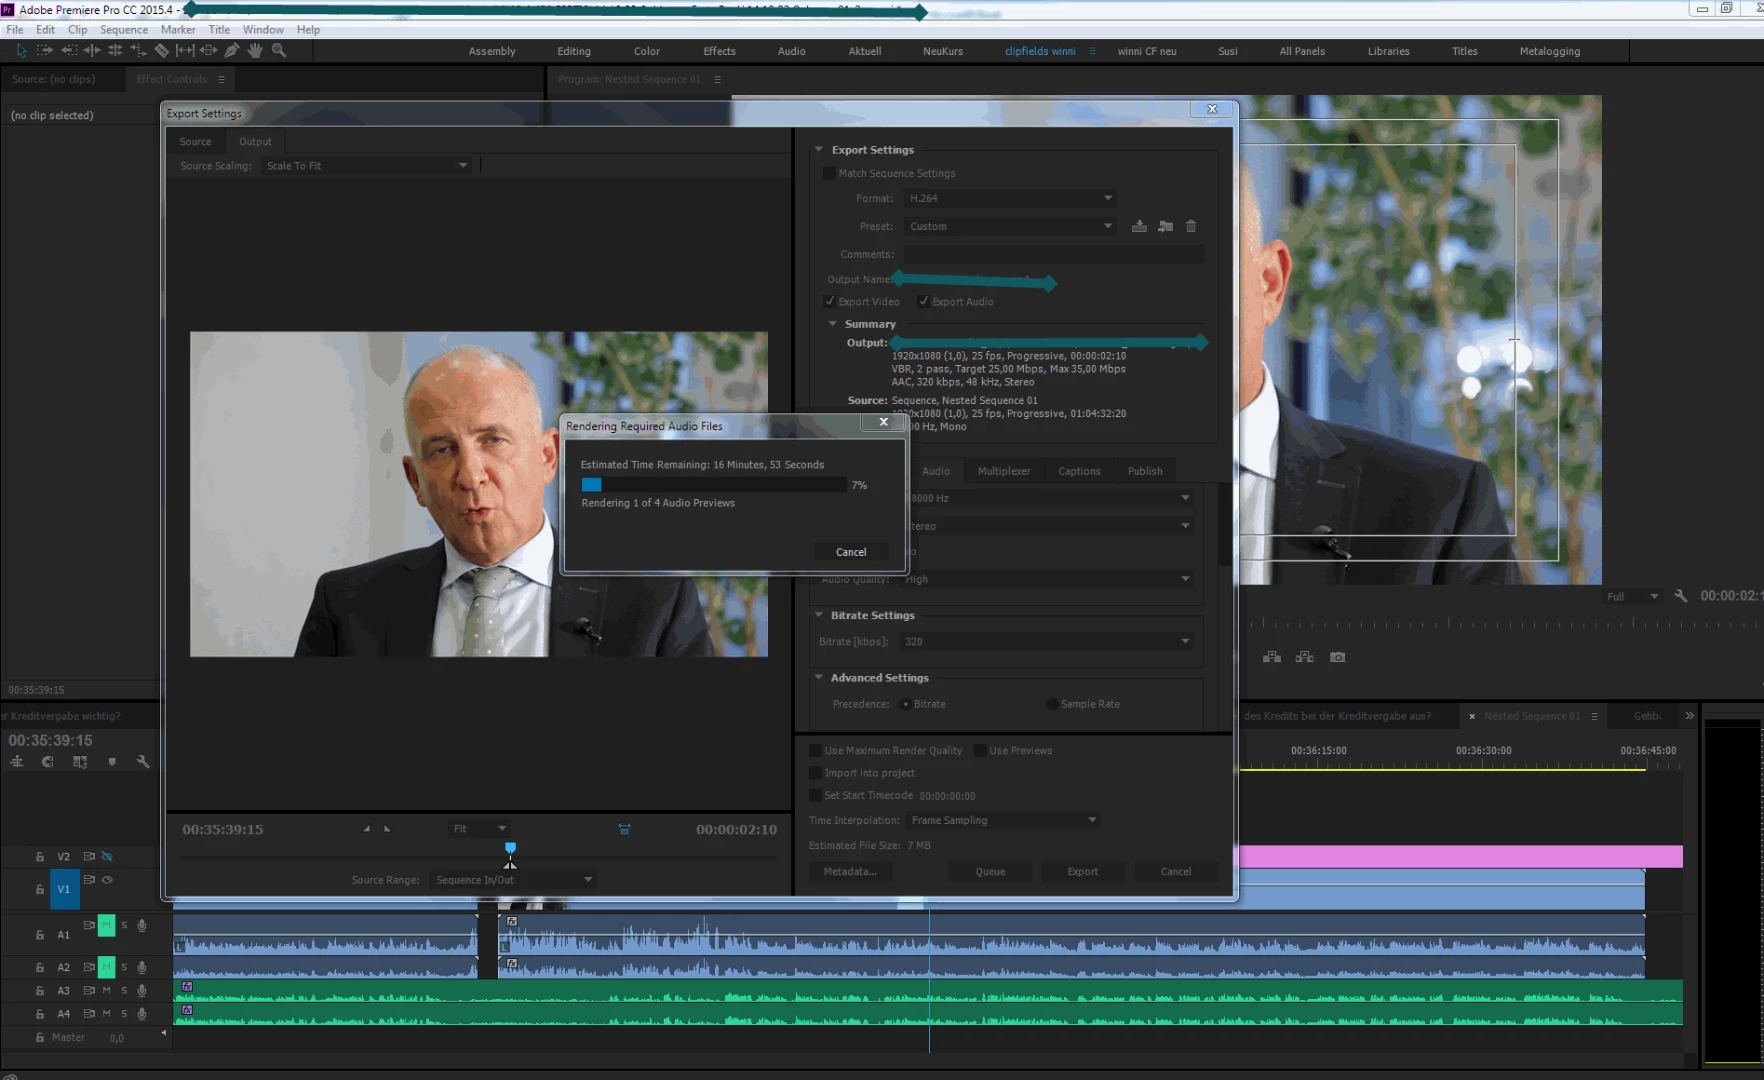Screen dimensions: 1764x1080
Task: Click the Lift button in program monitor
Action: tap(1272, 657)
